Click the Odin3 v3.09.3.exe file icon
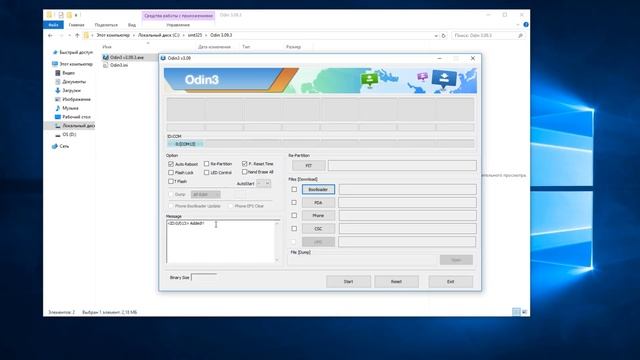This screenshot has width=640, height=360. [x=105, y=57]
